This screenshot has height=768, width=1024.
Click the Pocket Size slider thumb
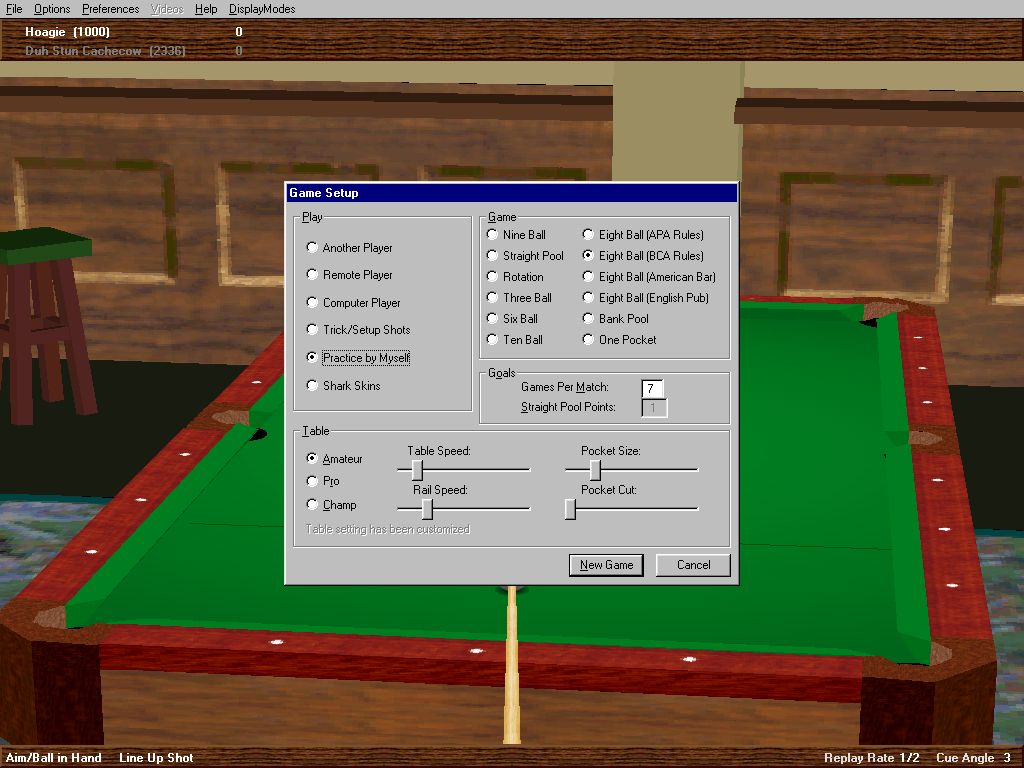[x=595, y=470]
